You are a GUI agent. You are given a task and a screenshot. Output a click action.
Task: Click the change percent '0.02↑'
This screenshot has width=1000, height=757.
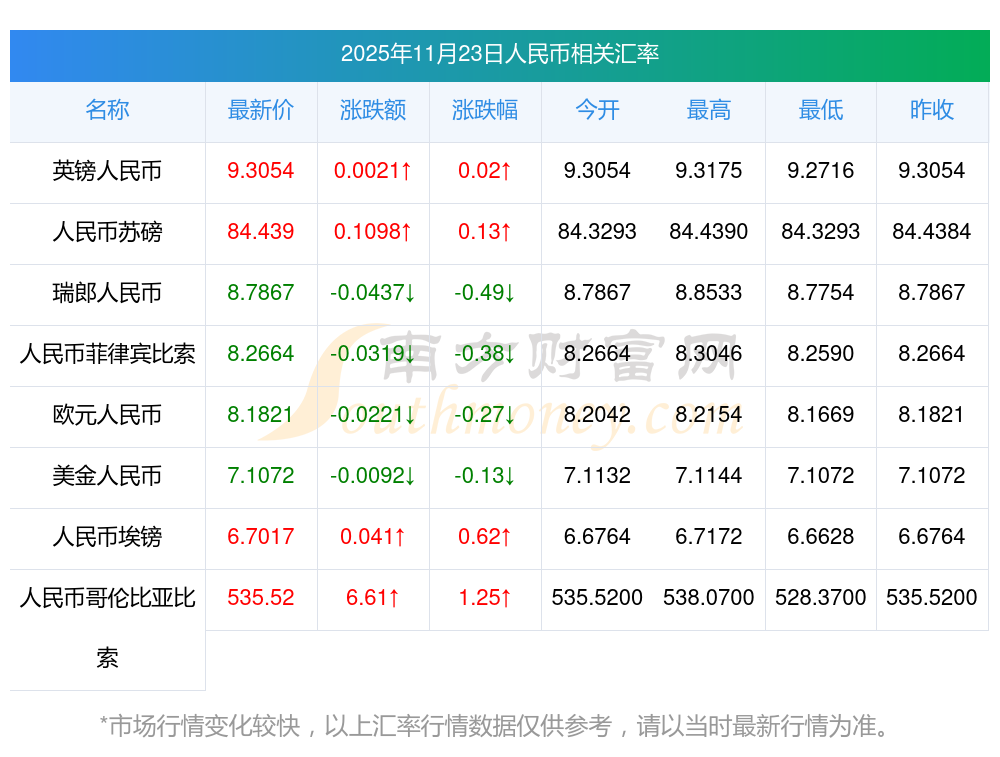pos(485,171)
